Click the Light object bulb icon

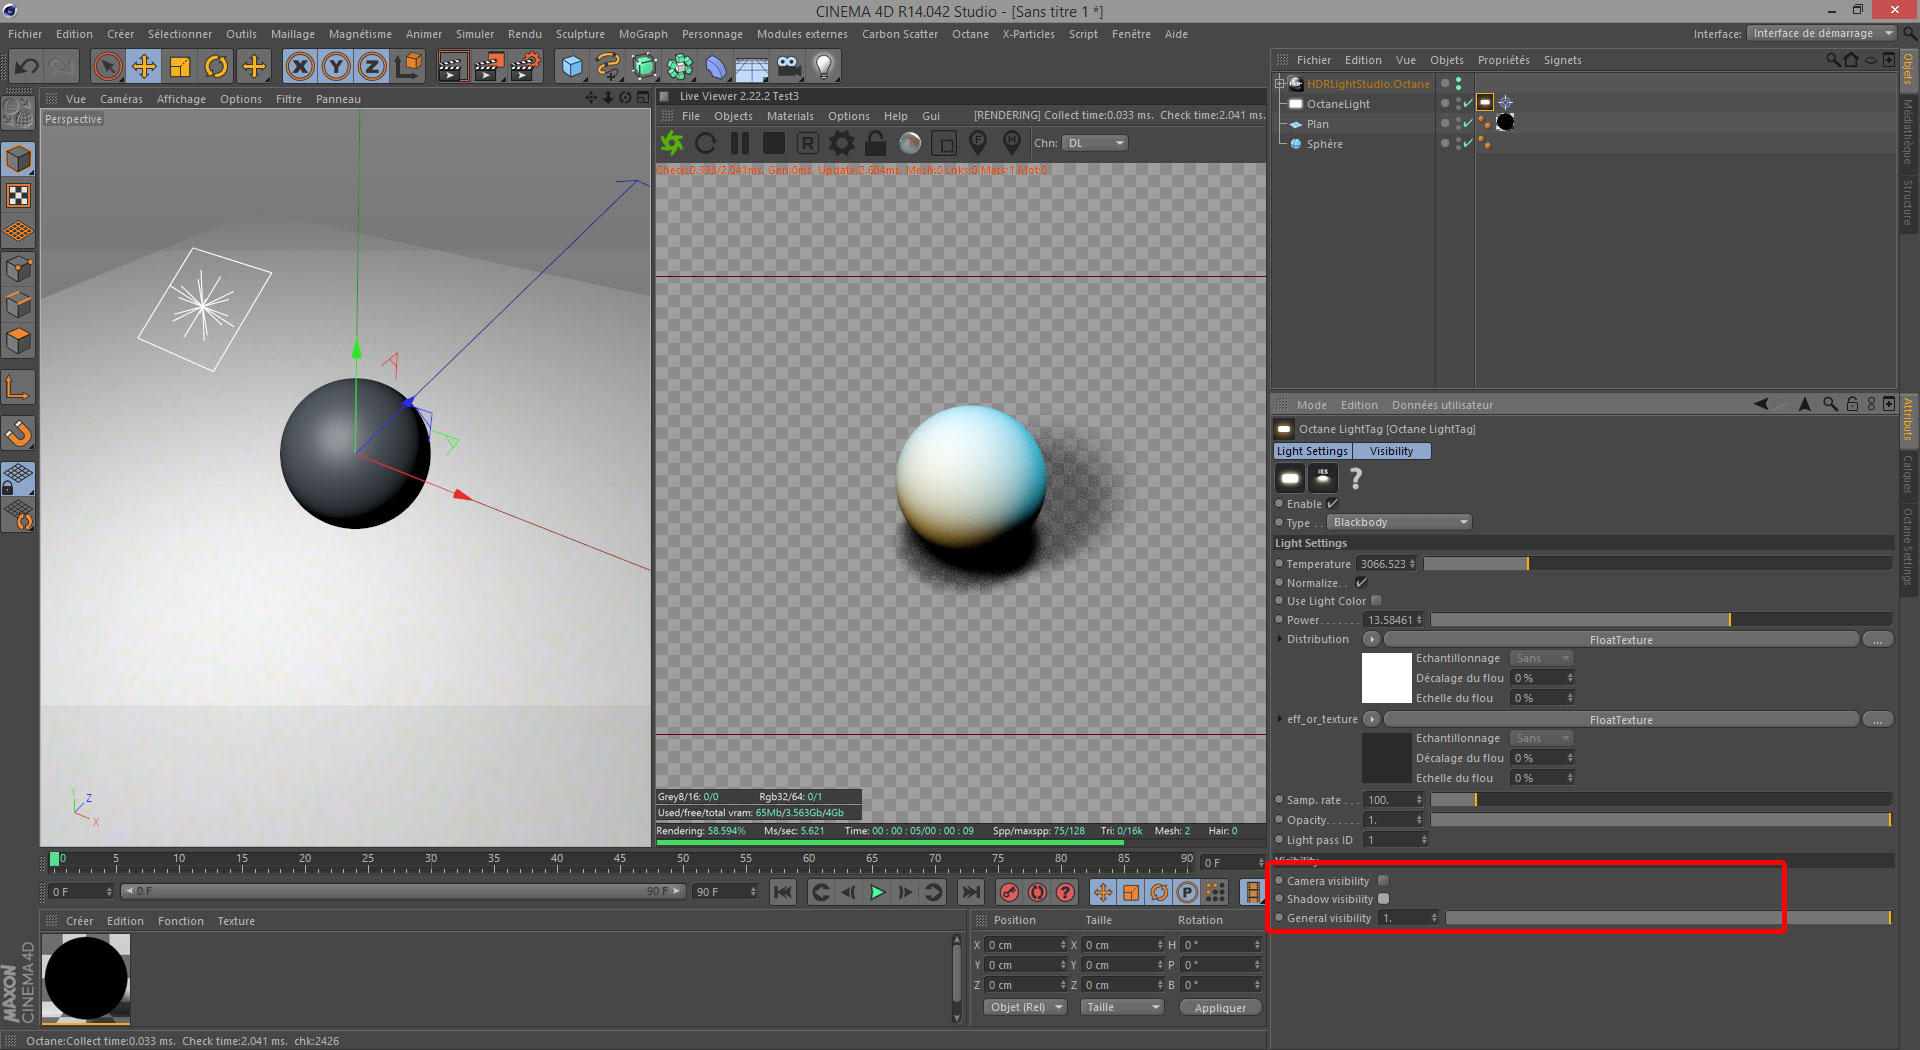pos(824,67)
